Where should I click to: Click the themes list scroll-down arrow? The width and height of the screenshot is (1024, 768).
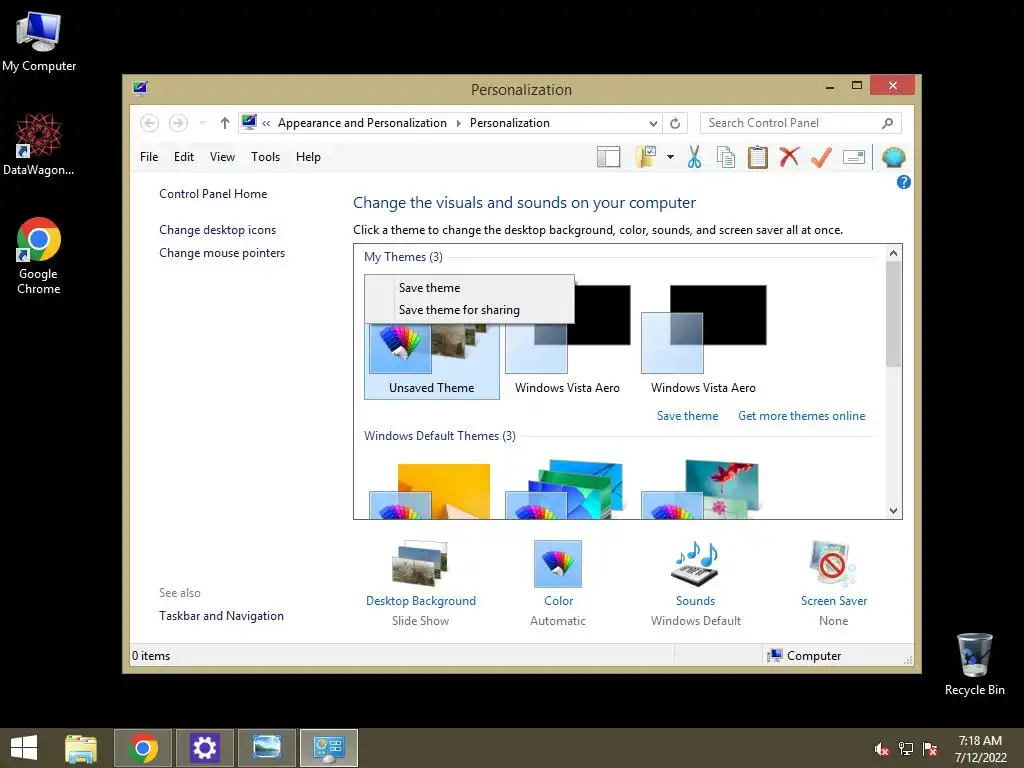point(893,511)
